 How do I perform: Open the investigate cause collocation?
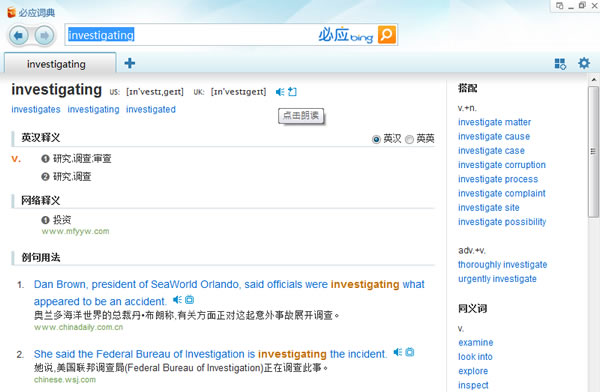494,136
